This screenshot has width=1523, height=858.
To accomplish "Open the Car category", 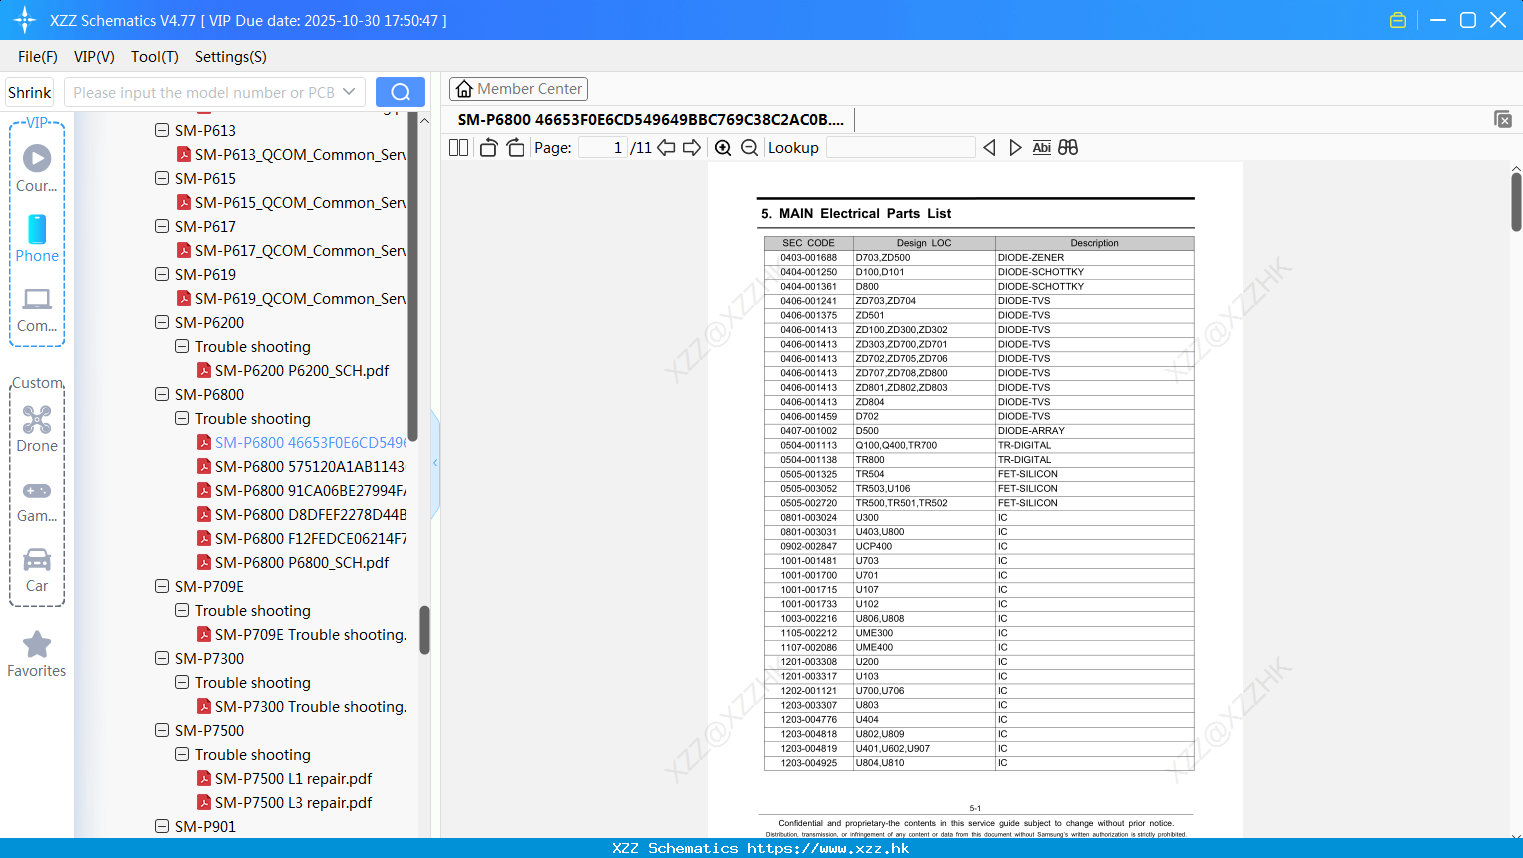I will tap(37, 570).
